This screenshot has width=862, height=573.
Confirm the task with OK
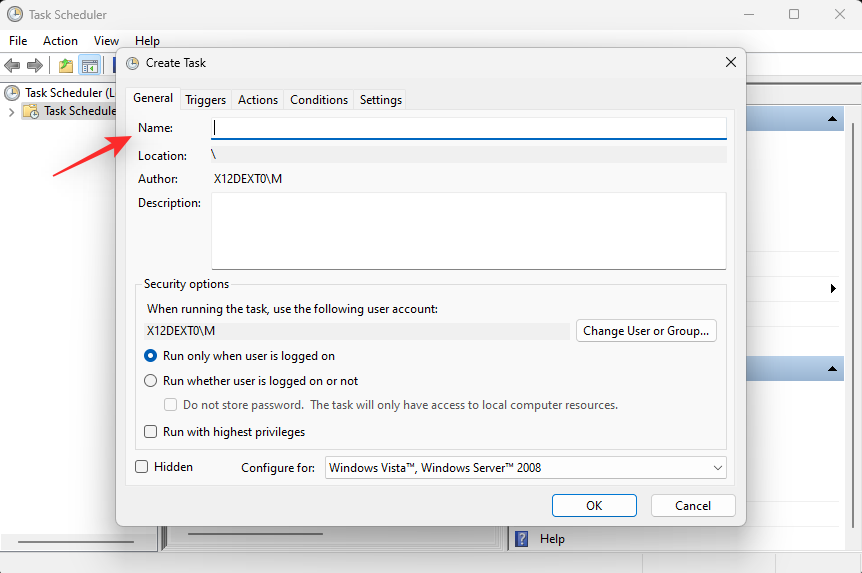pos(594,506)
